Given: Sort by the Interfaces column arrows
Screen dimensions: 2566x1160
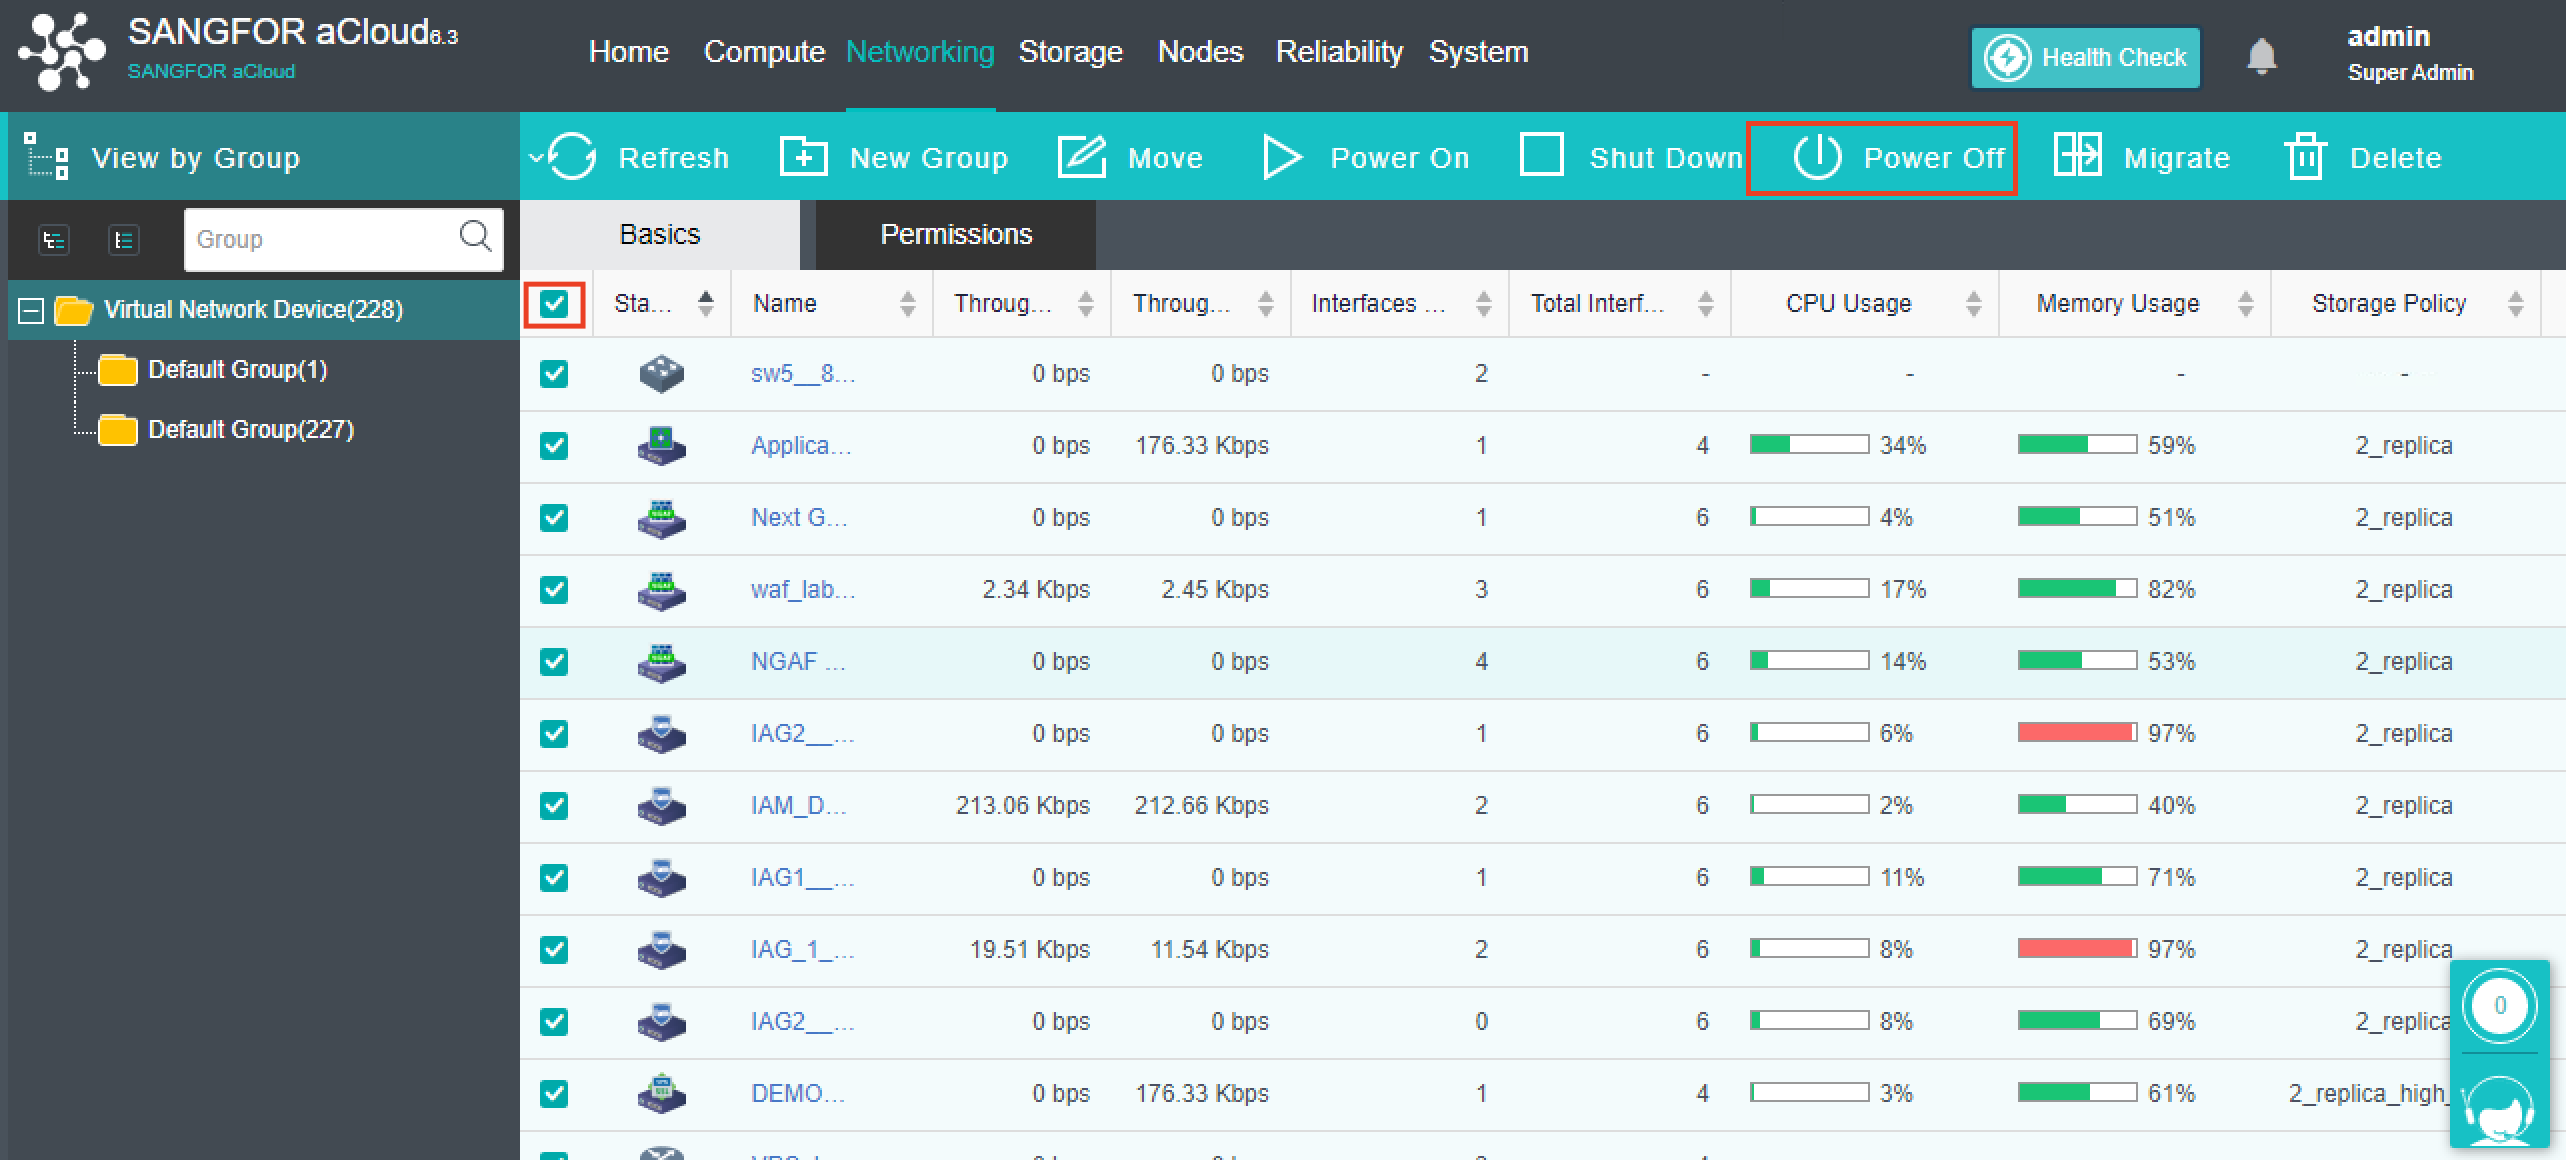Looking at the screenshot, I should [1484, 304].
